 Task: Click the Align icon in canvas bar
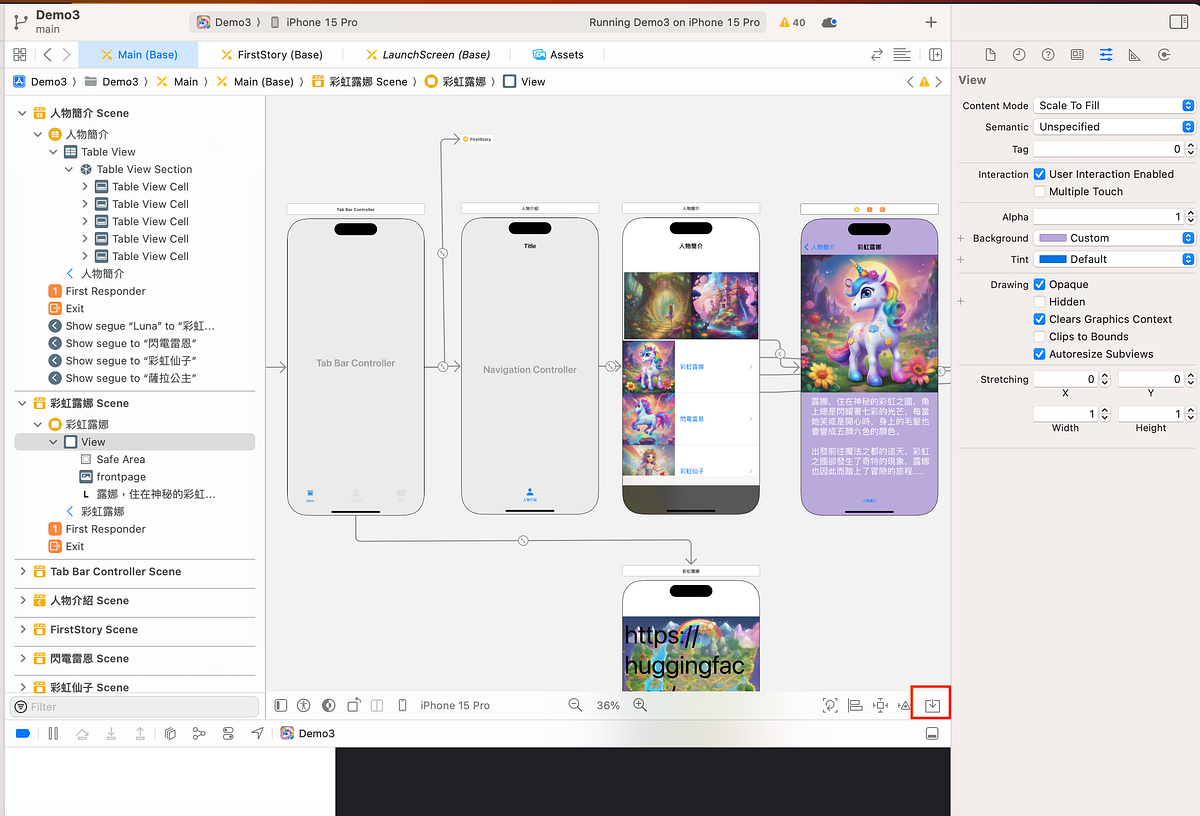click(x=855, y=705)
